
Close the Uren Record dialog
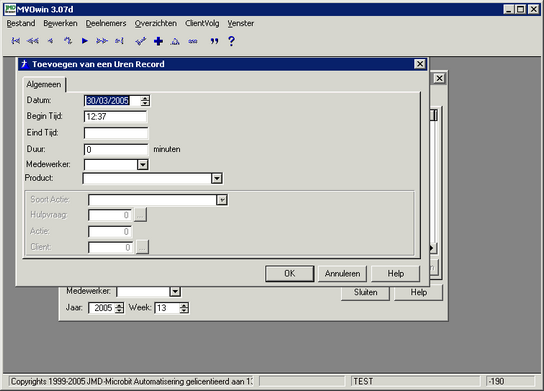point(420,64)
